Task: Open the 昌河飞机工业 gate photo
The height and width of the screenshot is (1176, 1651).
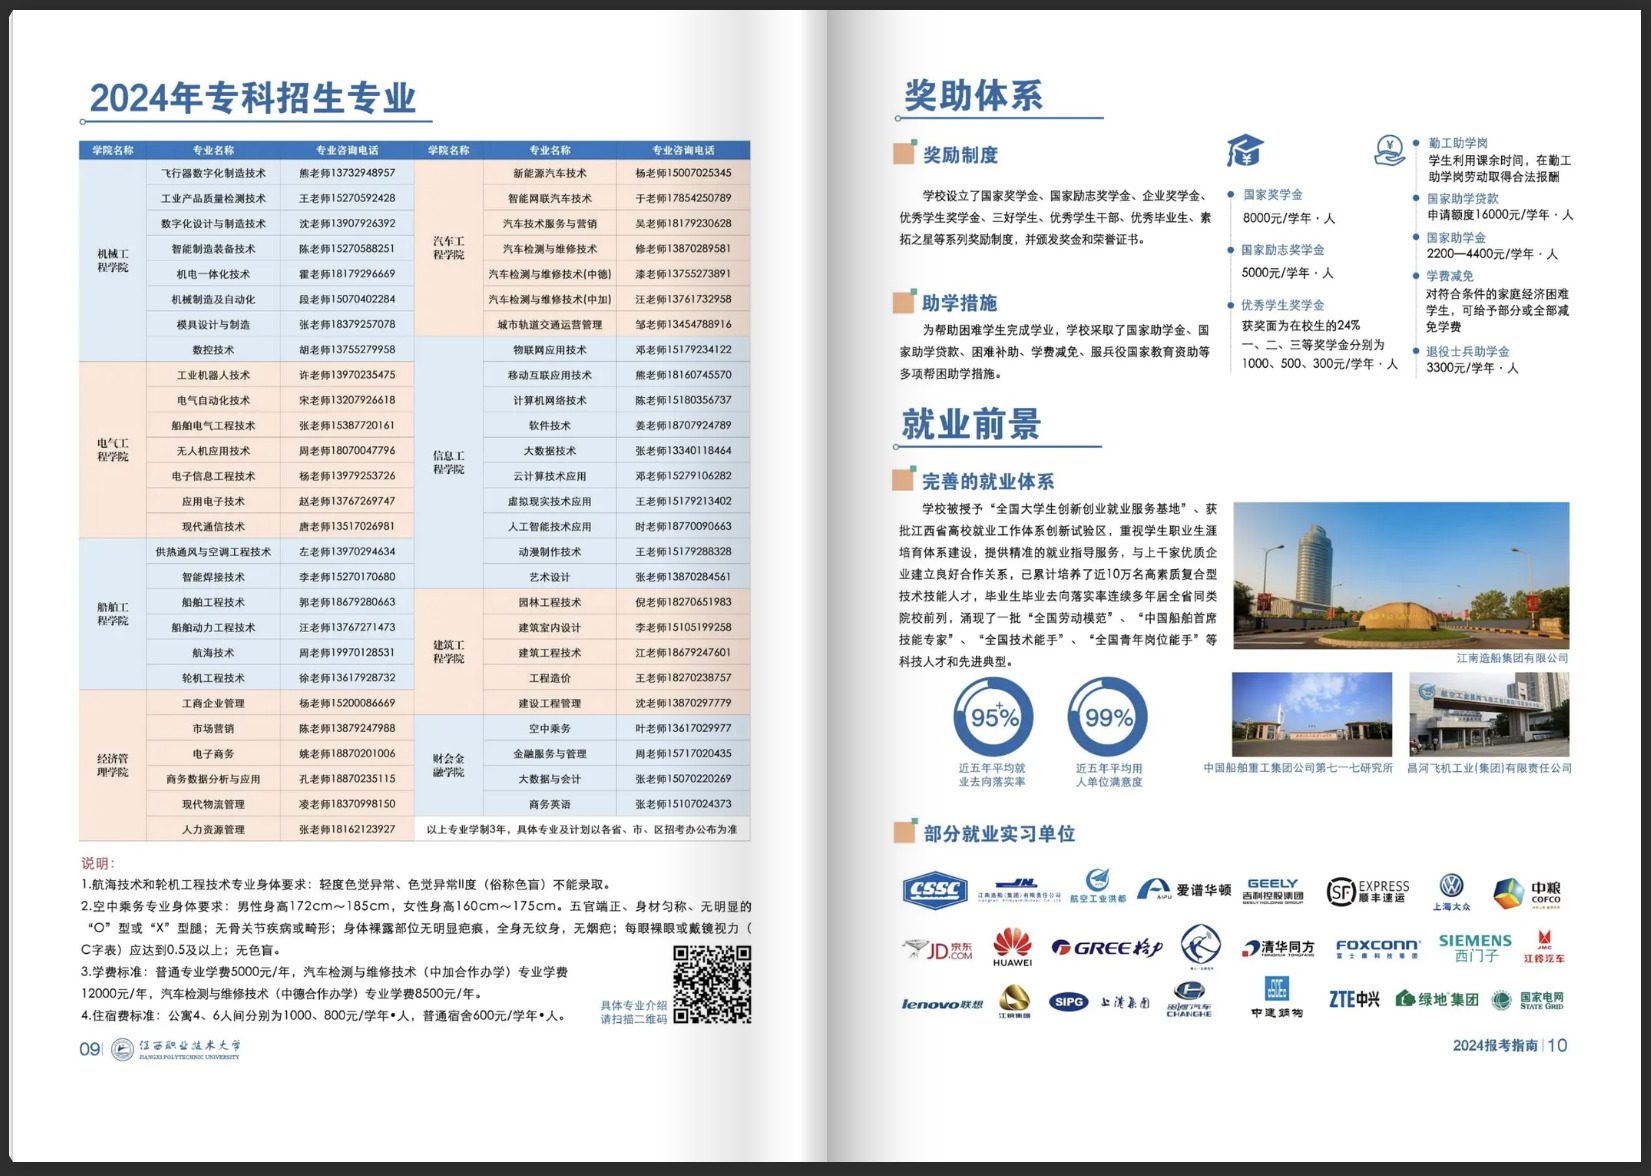Action: click(x=1489, y=714)
